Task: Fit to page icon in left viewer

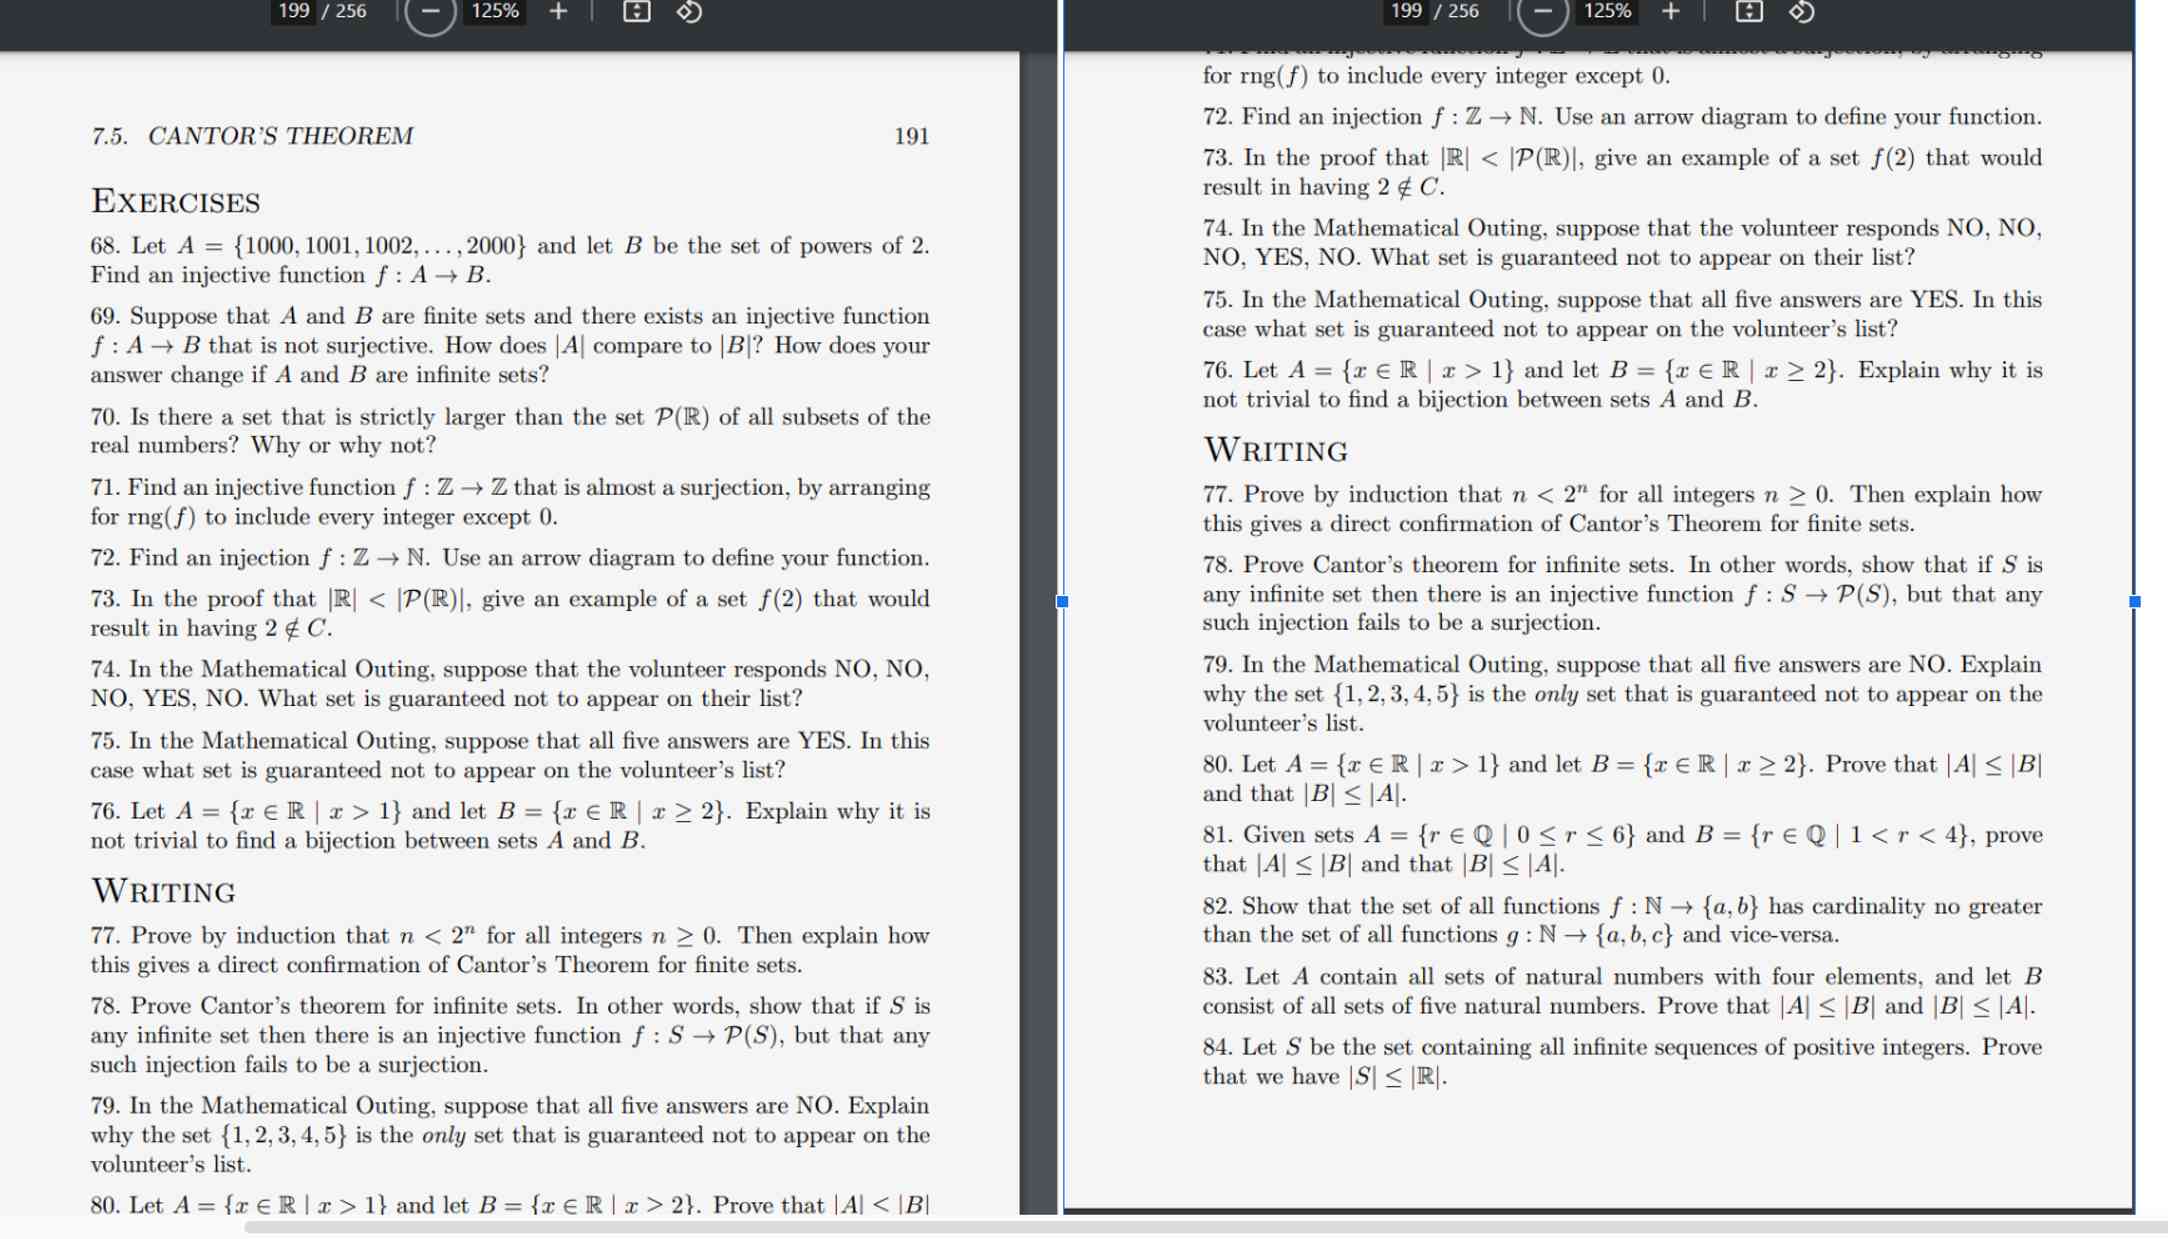Action: (x=637, y=12)
